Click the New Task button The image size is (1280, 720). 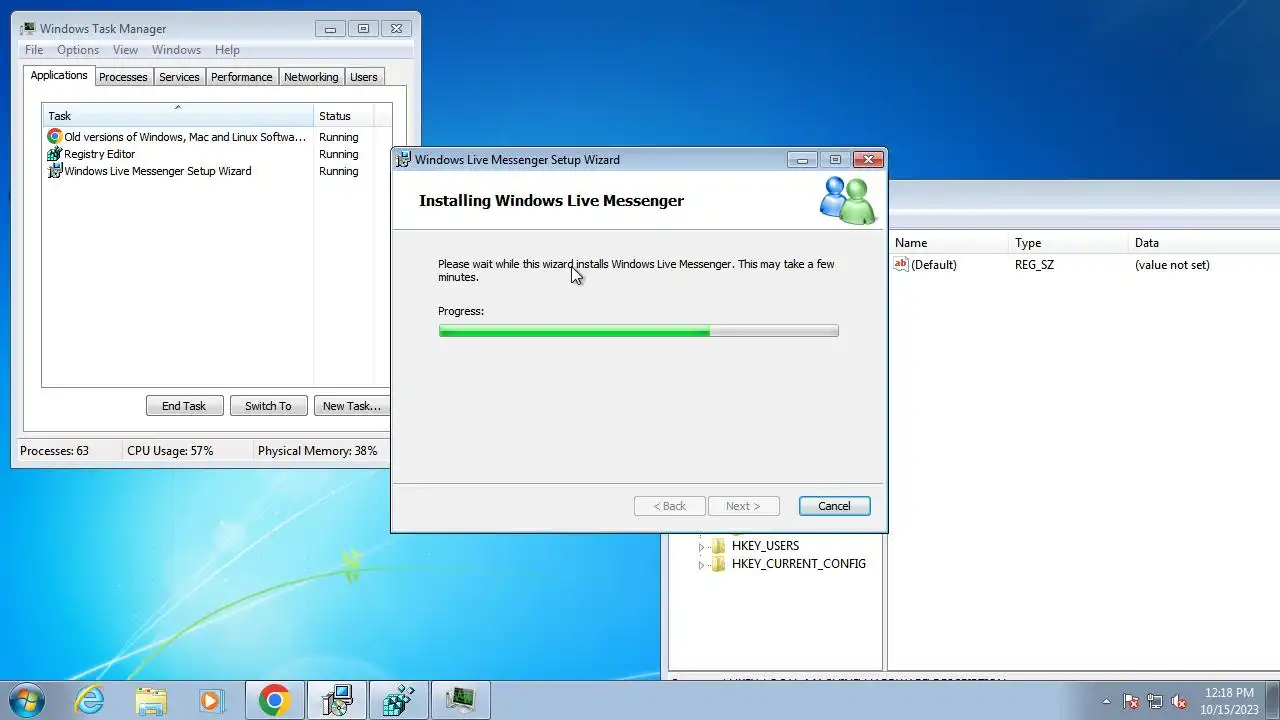(x=351, y=406)
